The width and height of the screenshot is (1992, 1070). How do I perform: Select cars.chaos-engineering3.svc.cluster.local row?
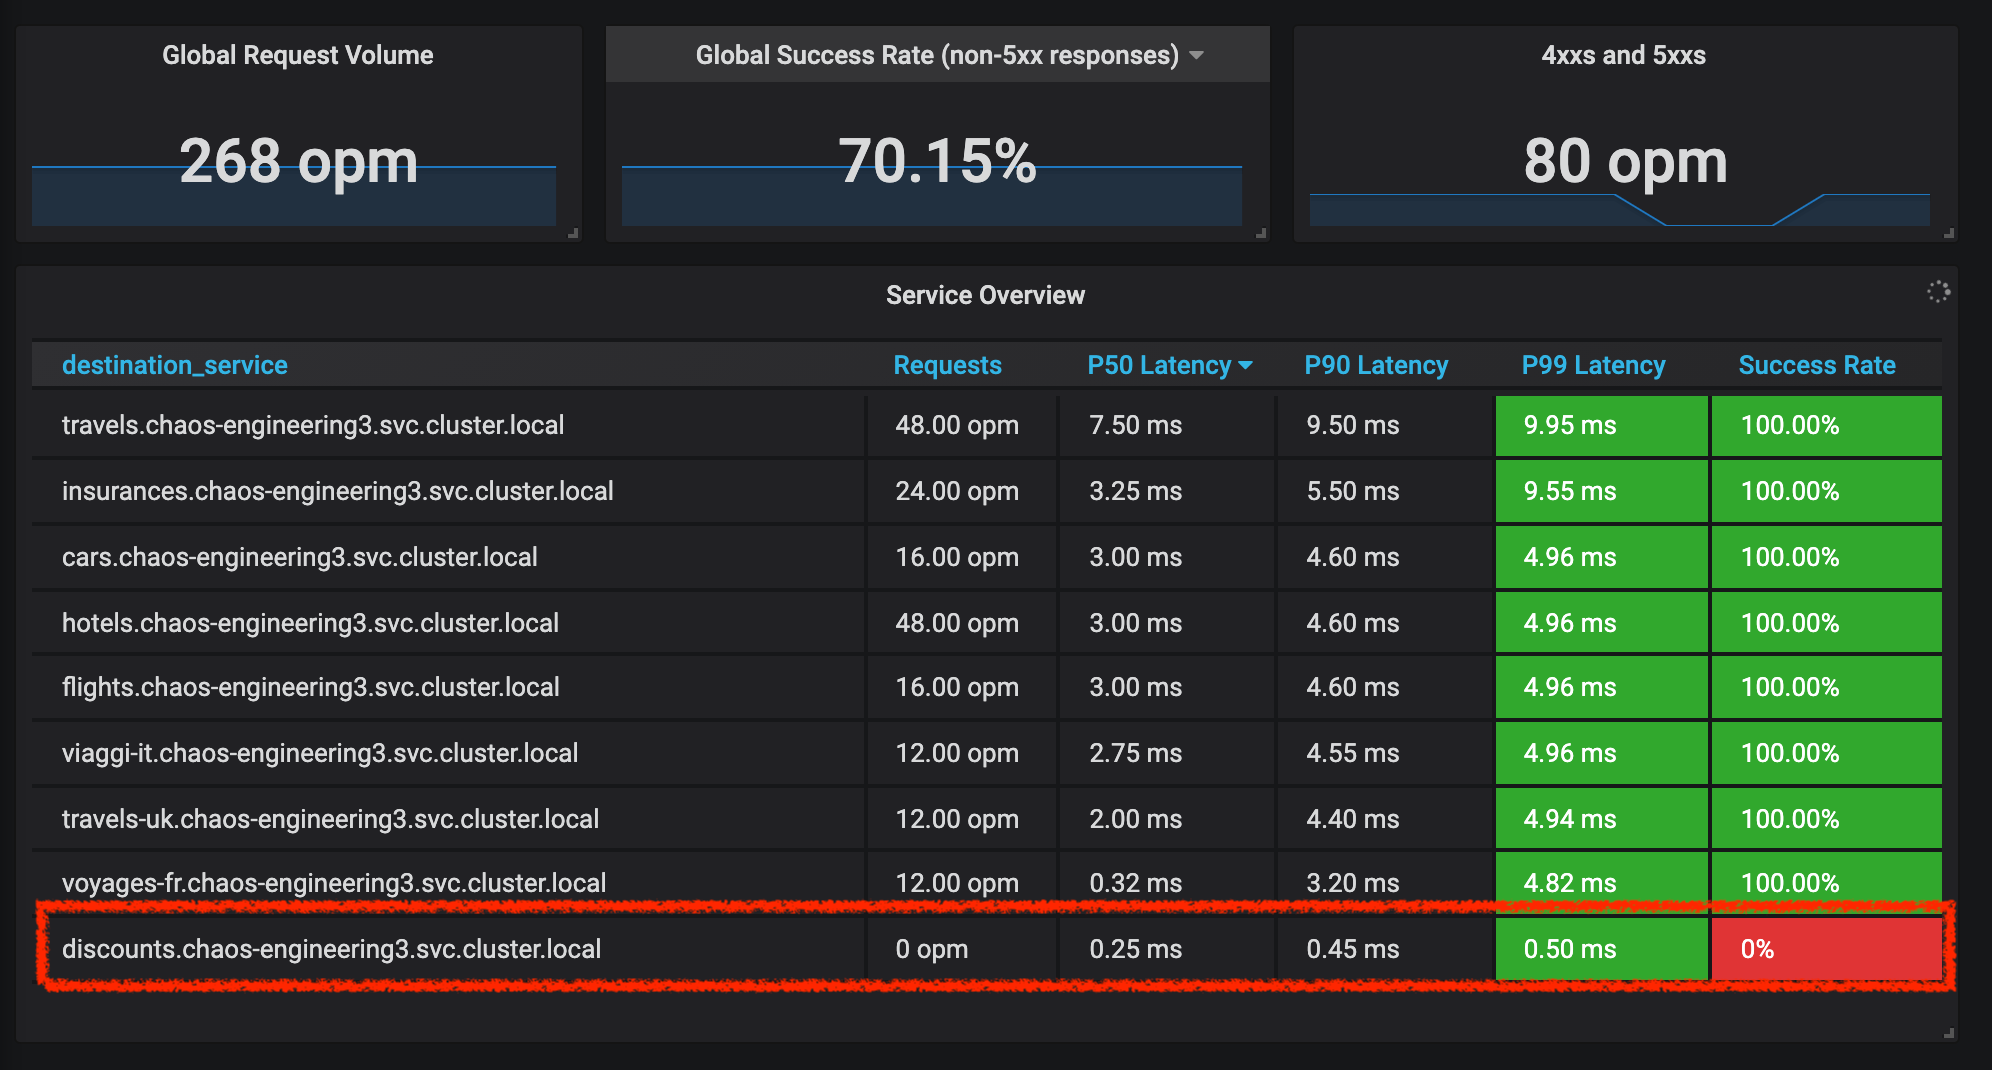coord(987,557)
